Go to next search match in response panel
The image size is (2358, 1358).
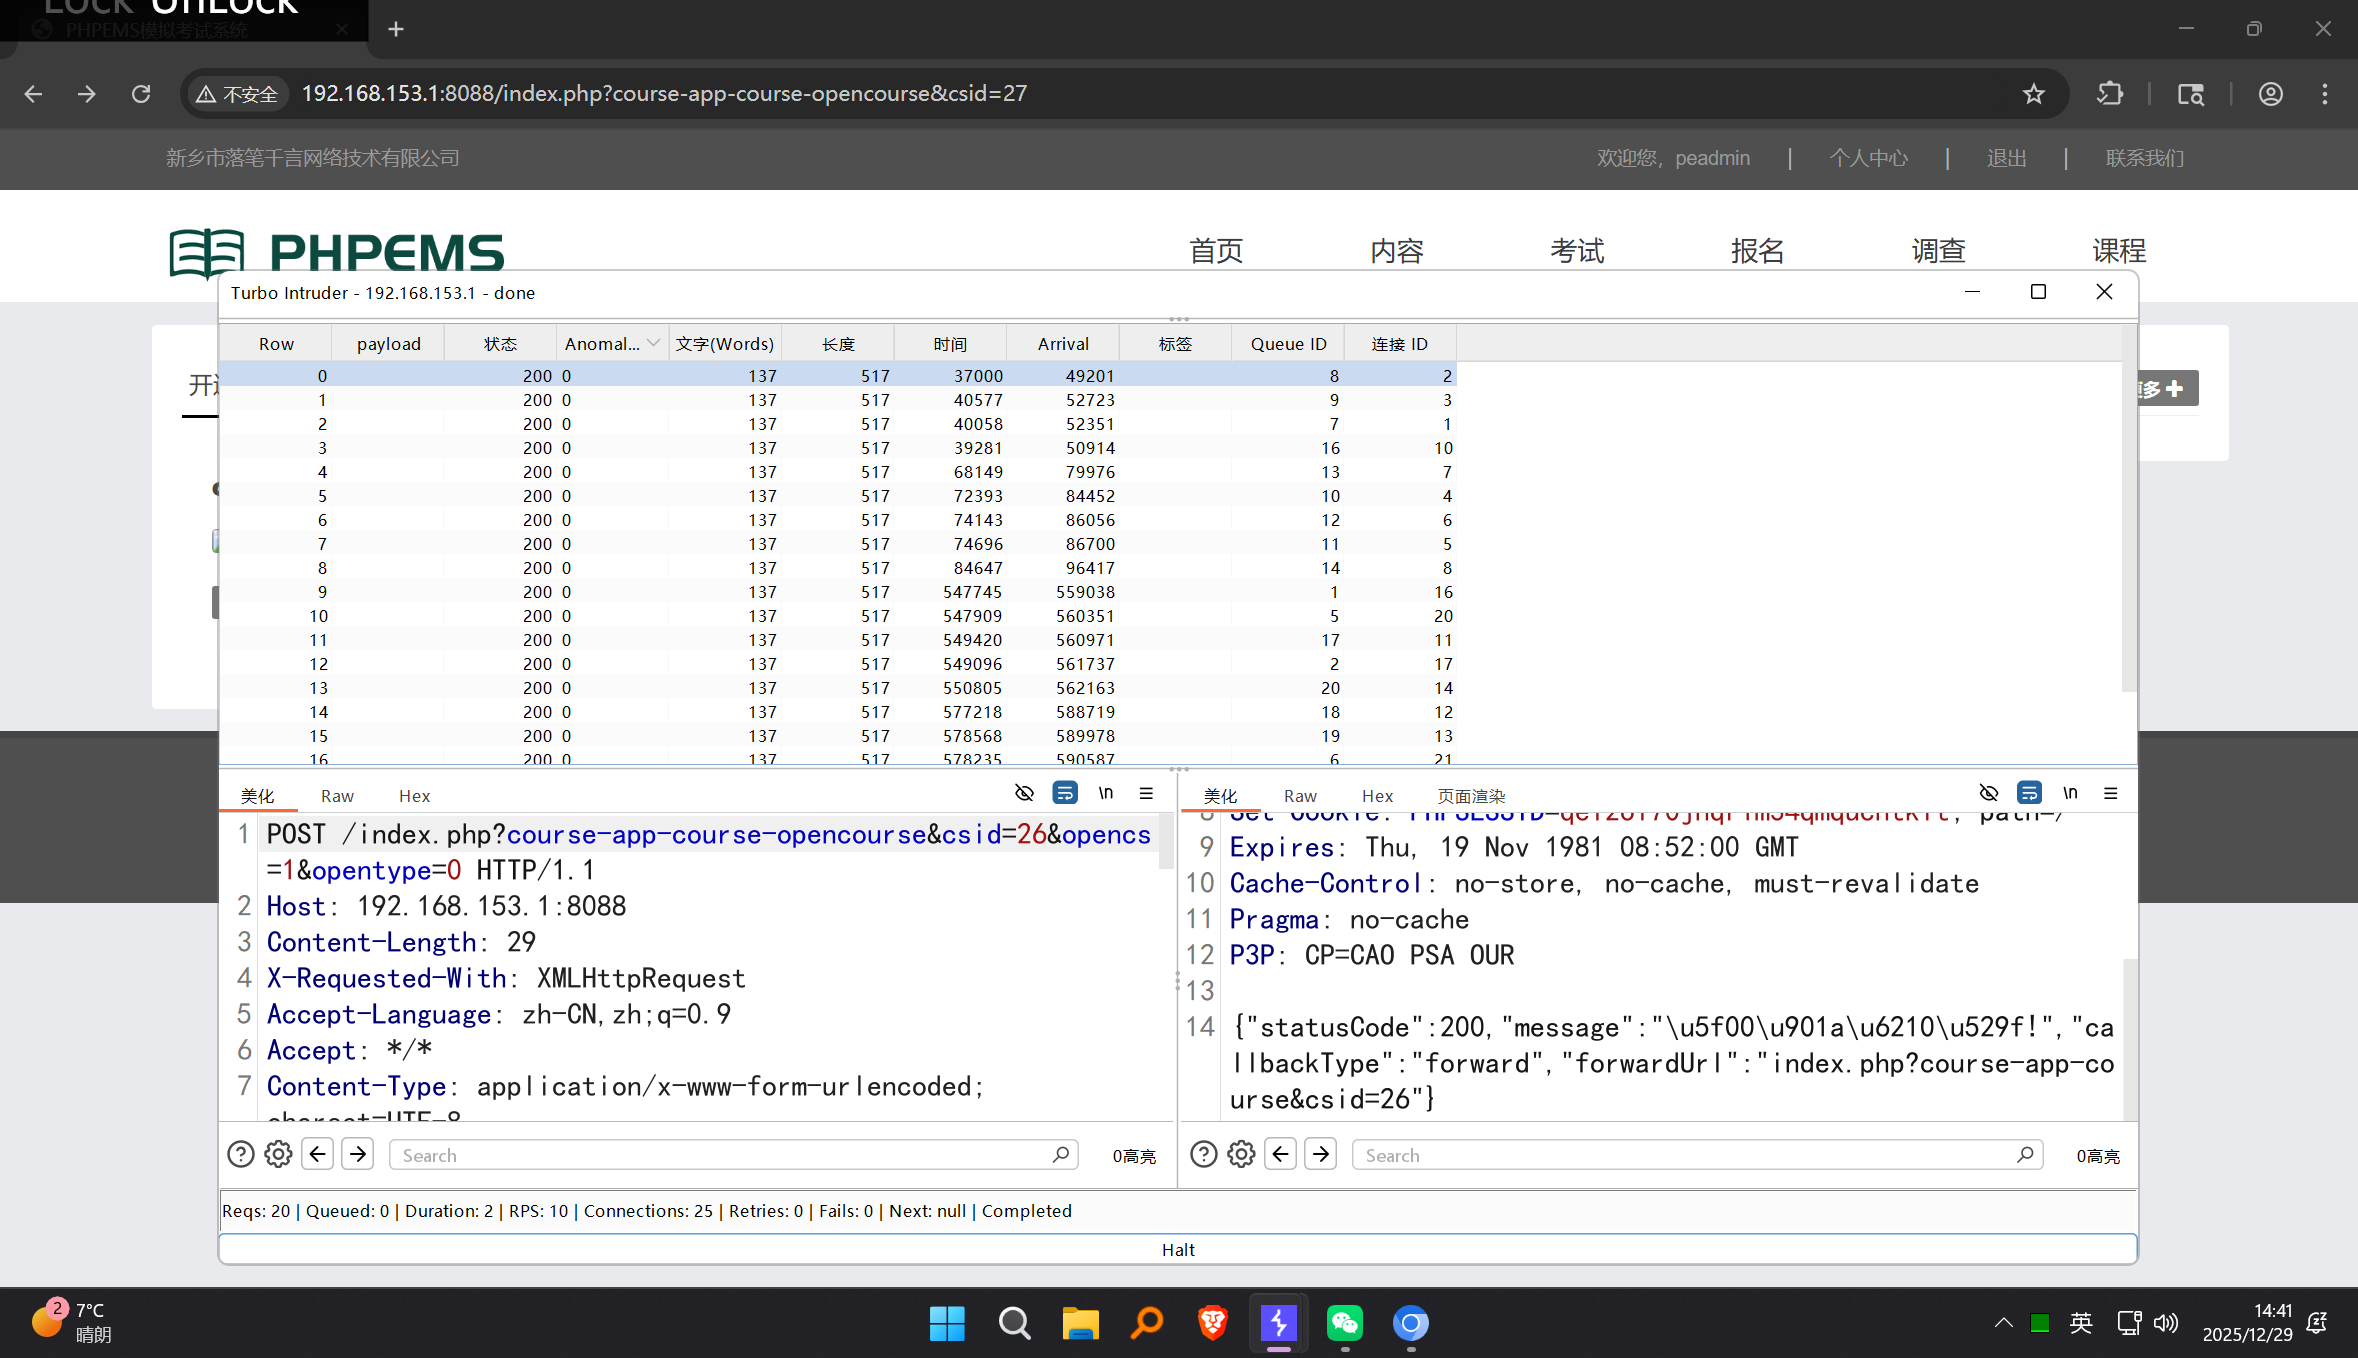1321,1154
